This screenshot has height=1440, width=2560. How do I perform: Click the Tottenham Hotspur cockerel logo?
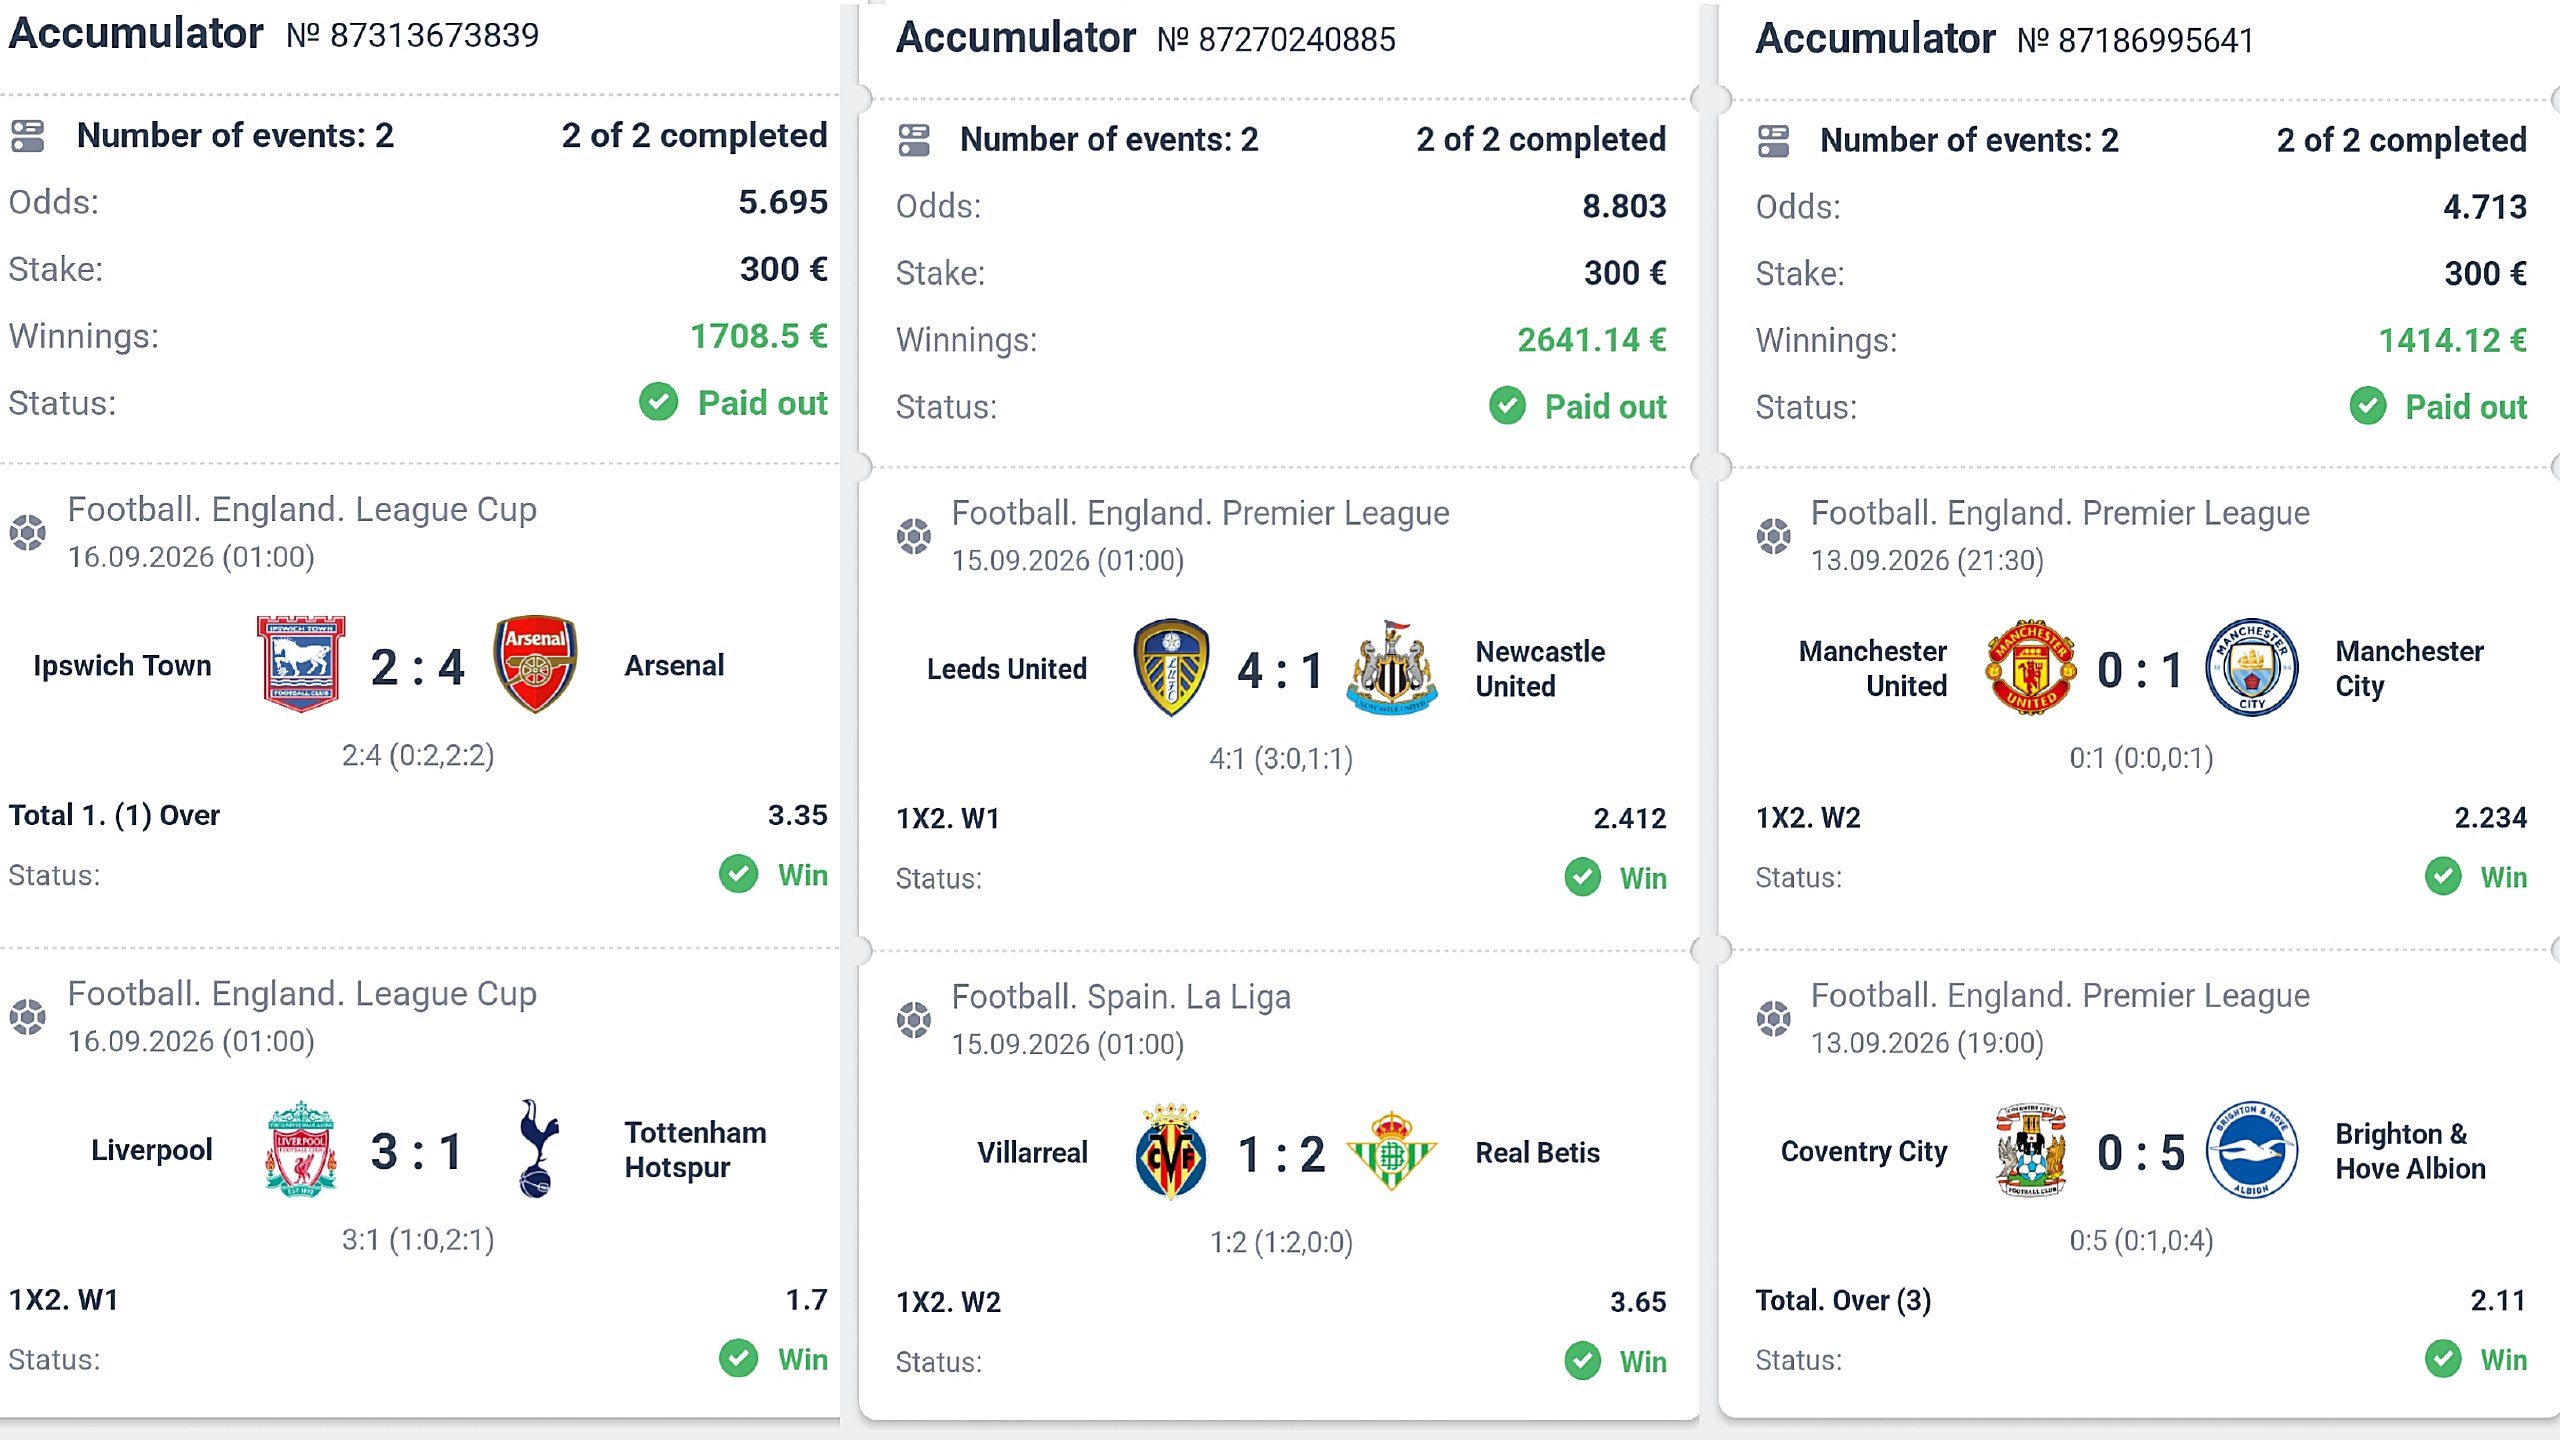click(x=537, y=1149)
